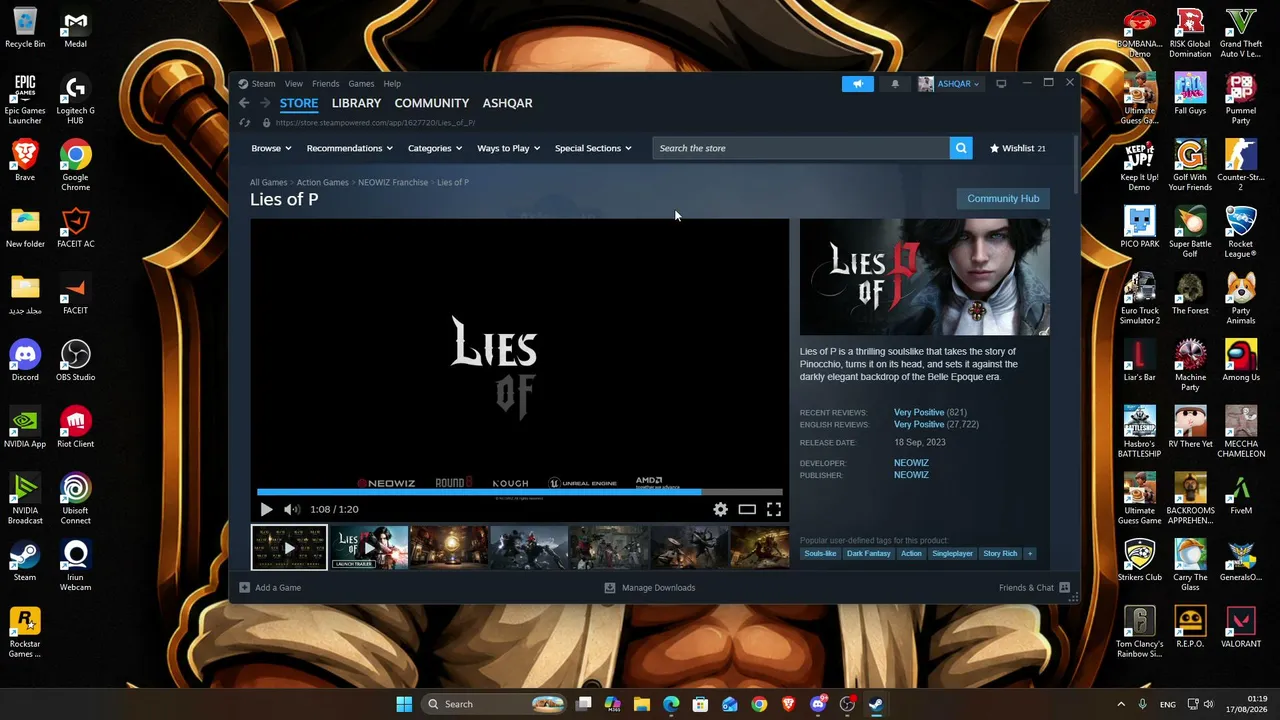This screenshot has height=720, width=1280.
Task: Go back with the Steam back arrow
Action: tap(244, 103)
